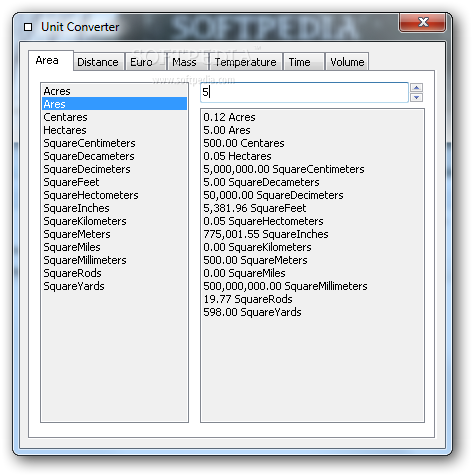
Task: Choose SquareMeters in the unit list
Action: click(114, 234)
